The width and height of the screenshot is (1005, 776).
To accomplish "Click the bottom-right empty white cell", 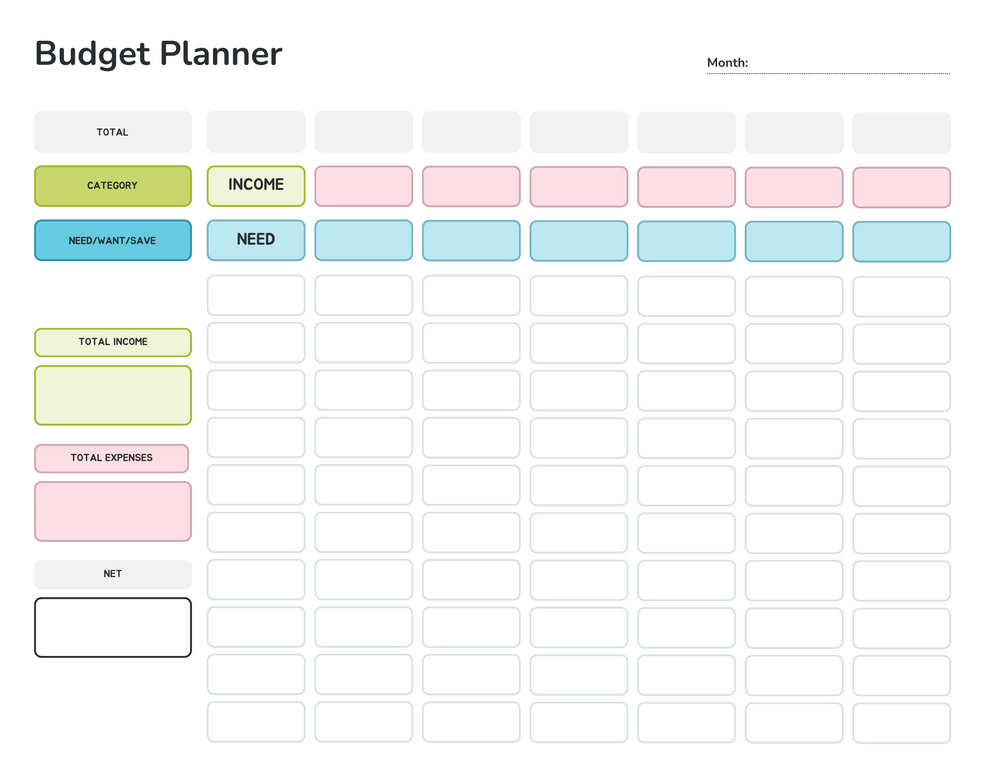I will [x=901, y=723].
